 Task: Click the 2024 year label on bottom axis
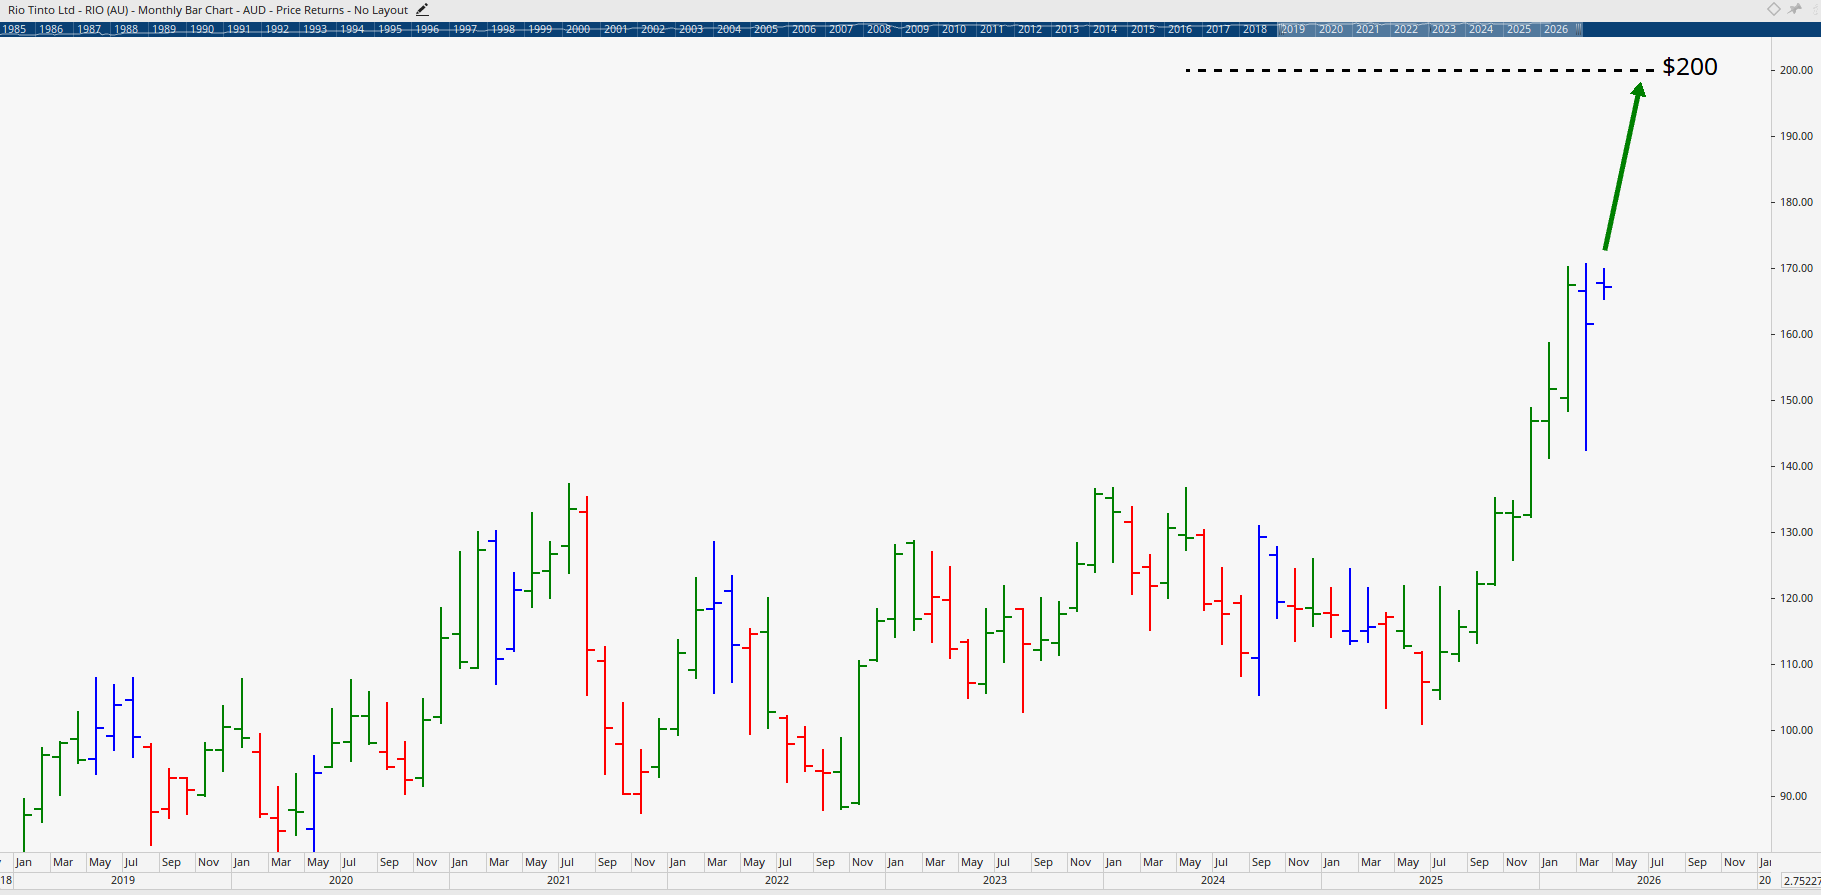[1213, 880]
